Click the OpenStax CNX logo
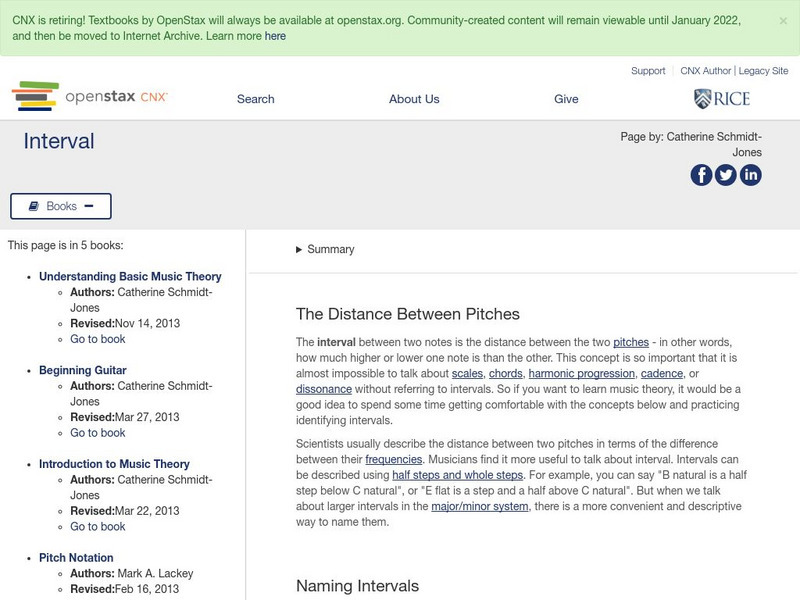 point(90,97)
